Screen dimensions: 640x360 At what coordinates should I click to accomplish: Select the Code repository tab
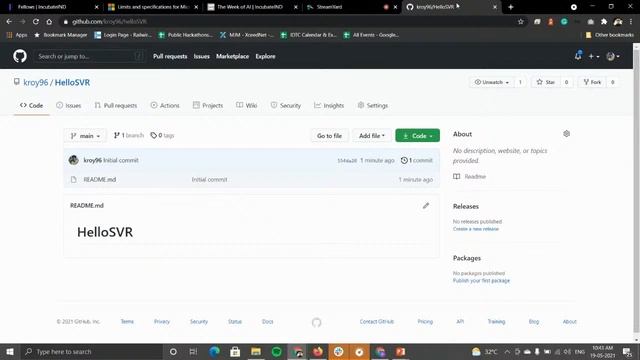coord(31,105)
